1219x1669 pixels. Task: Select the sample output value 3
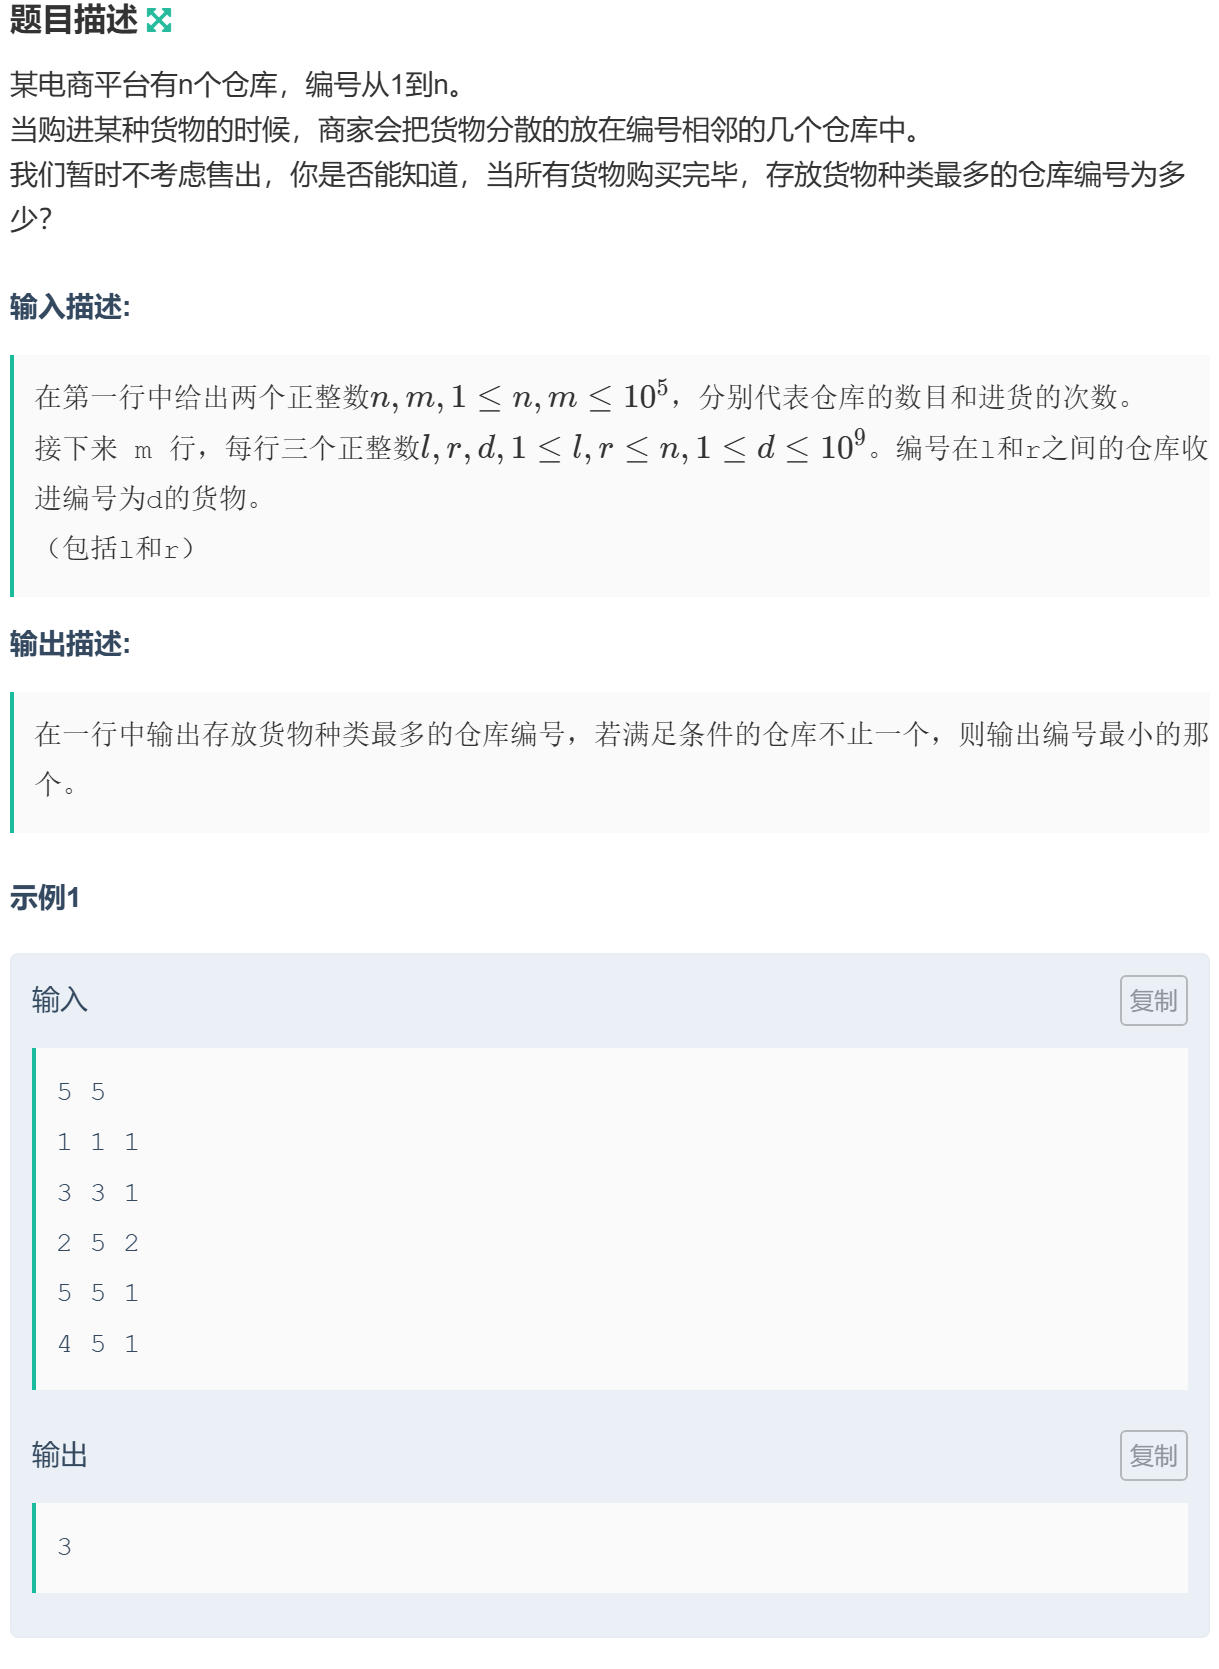(62, 1547)
